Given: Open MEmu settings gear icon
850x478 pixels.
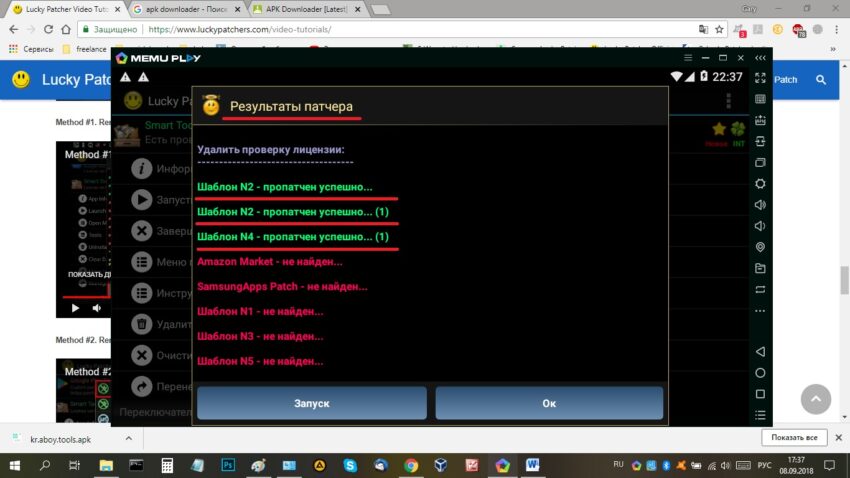Looking at the screenshot, I should (760, 184).
